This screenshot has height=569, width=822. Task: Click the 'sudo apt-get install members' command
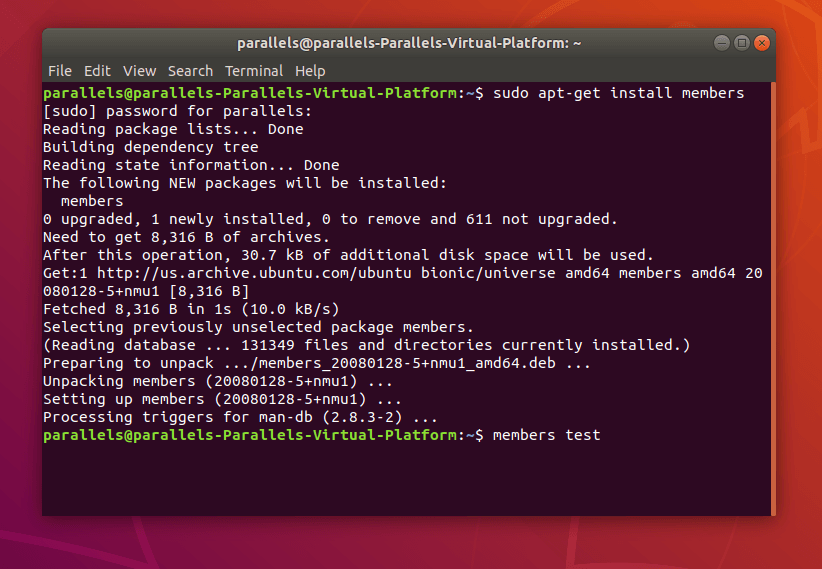point(619,93)
